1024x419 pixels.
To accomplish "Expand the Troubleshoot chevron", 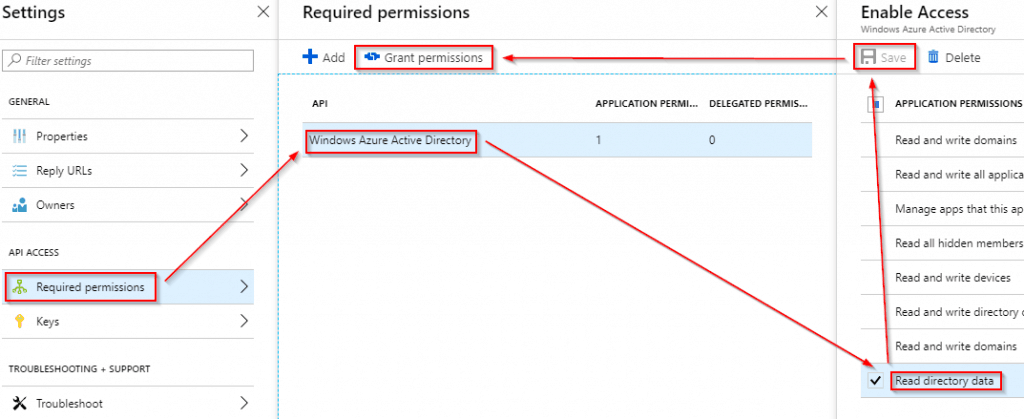I will 244,403.
